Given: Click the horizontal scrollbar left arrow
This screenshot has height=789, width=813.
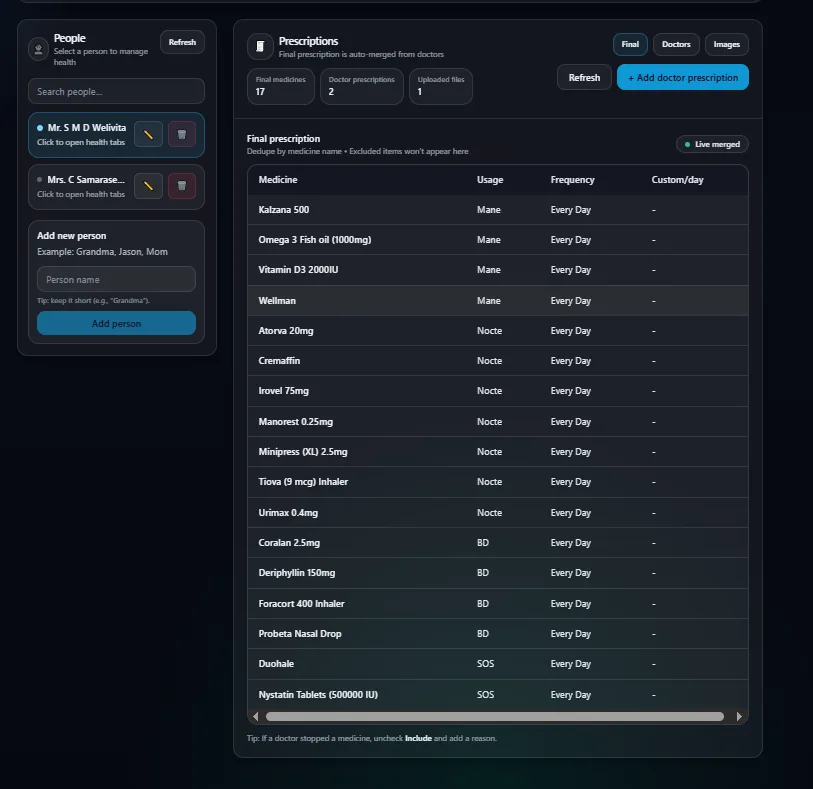Looking at the screenshot, I should tap(256, 716).
